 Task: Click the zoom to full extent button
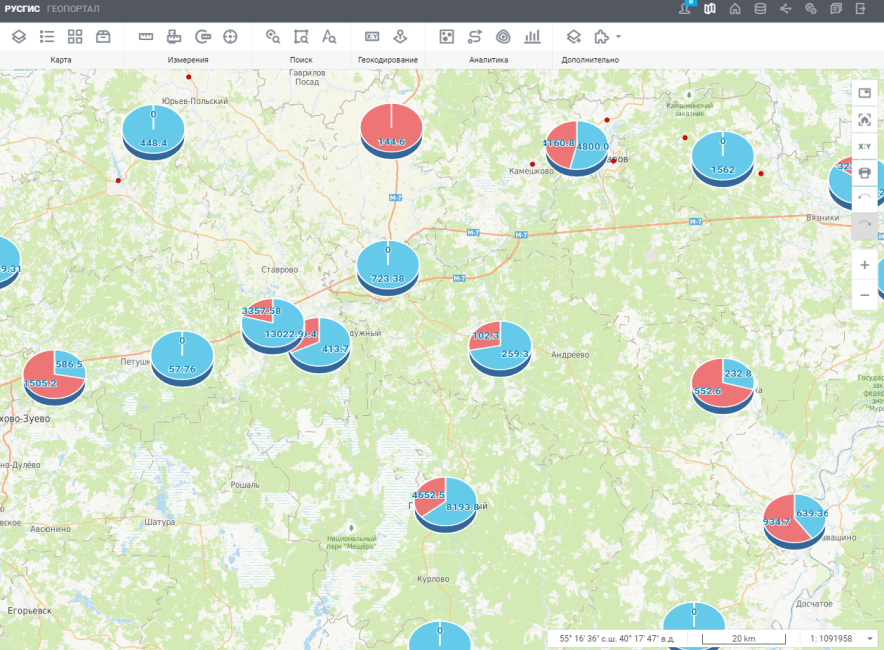point(864,120)
